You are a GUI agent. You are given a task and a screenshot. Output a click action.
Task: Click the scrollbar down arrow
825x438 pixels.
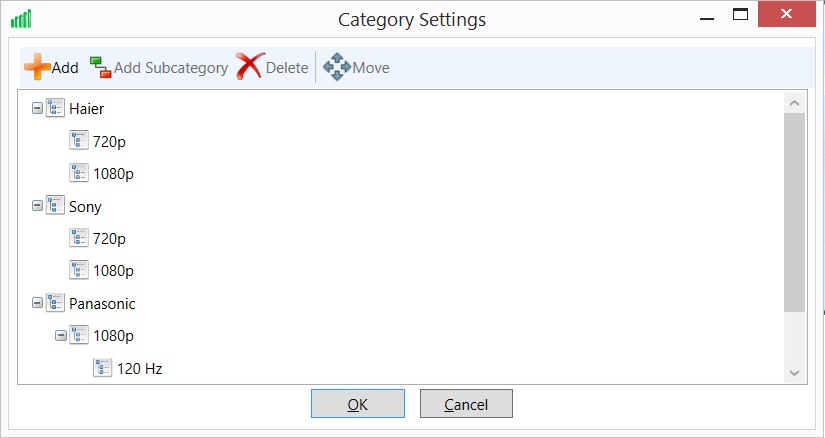click(795, 372)
